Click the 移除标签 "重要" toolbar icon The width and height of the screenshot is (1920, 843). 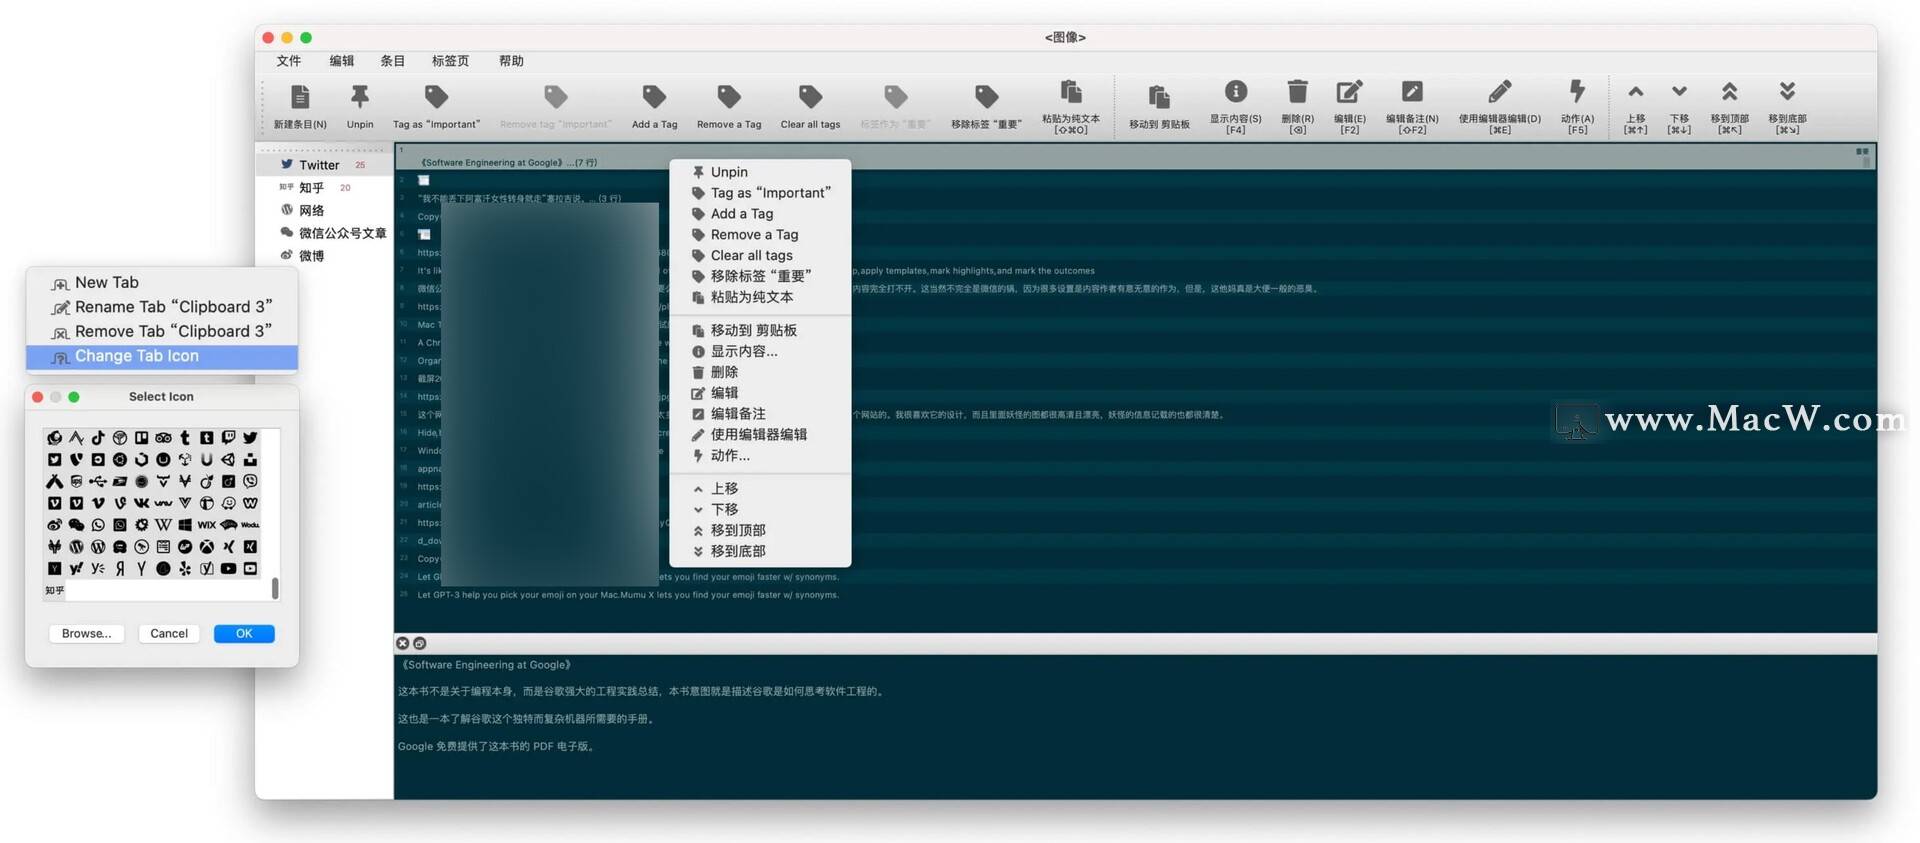[x=986, y=97]
